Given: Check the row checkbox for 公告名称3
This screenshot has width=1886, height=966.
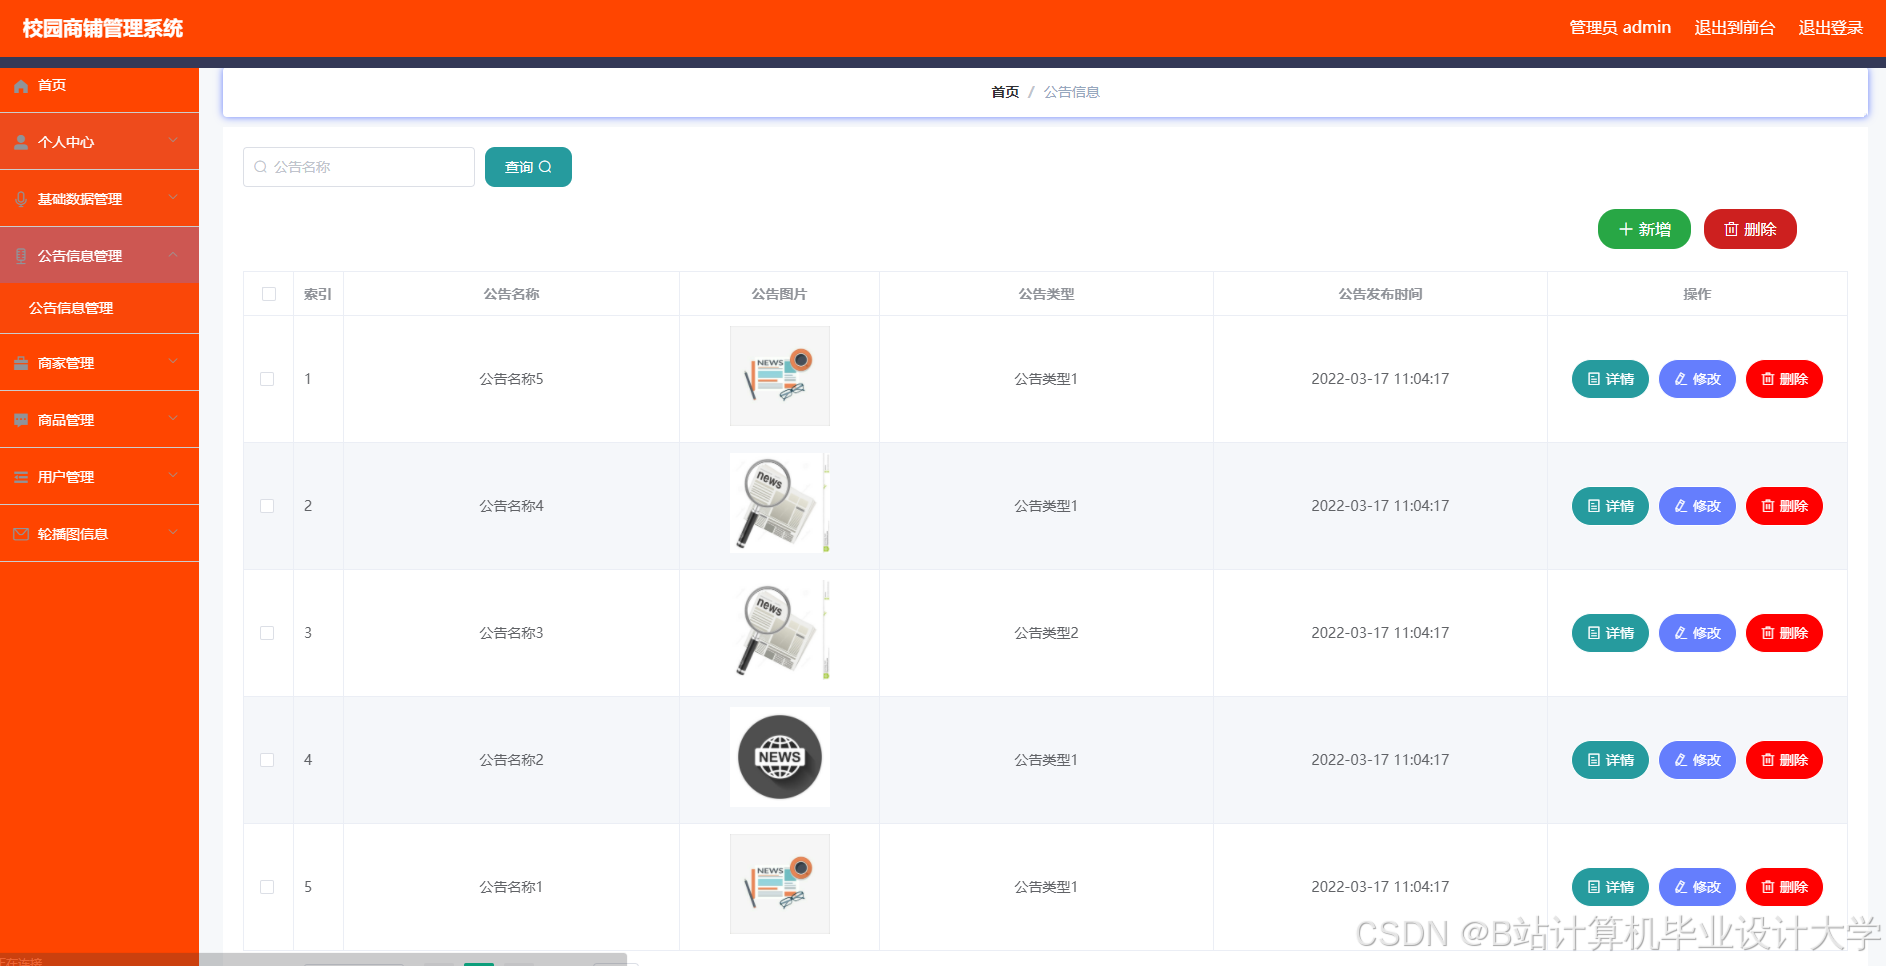Looking at the screenshot, I should point(267,633).
